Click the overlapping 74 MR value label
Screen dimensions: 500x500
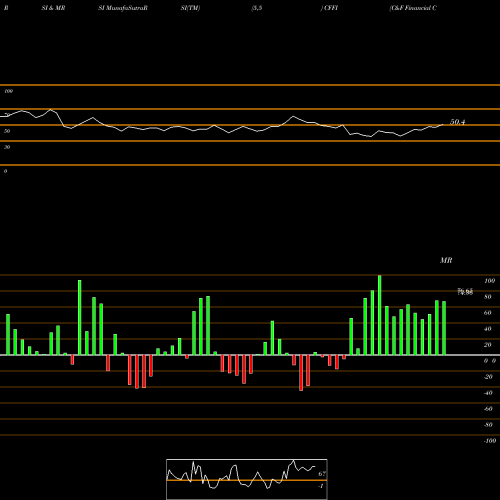pyautogui.click(x=465, y=292)
